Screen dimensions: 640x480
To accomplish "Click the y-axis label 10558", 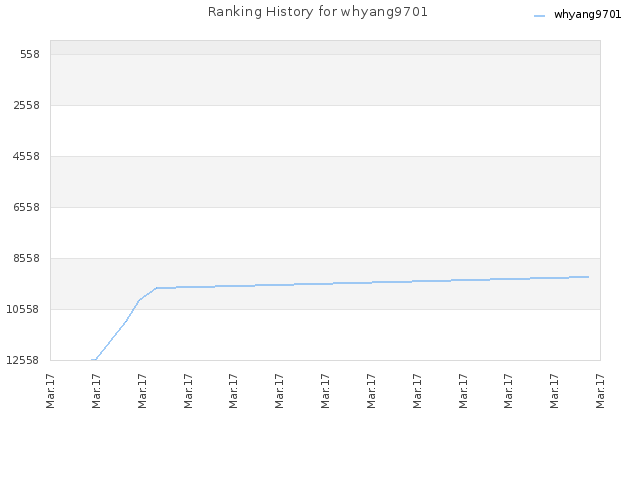I will [23, 309].
